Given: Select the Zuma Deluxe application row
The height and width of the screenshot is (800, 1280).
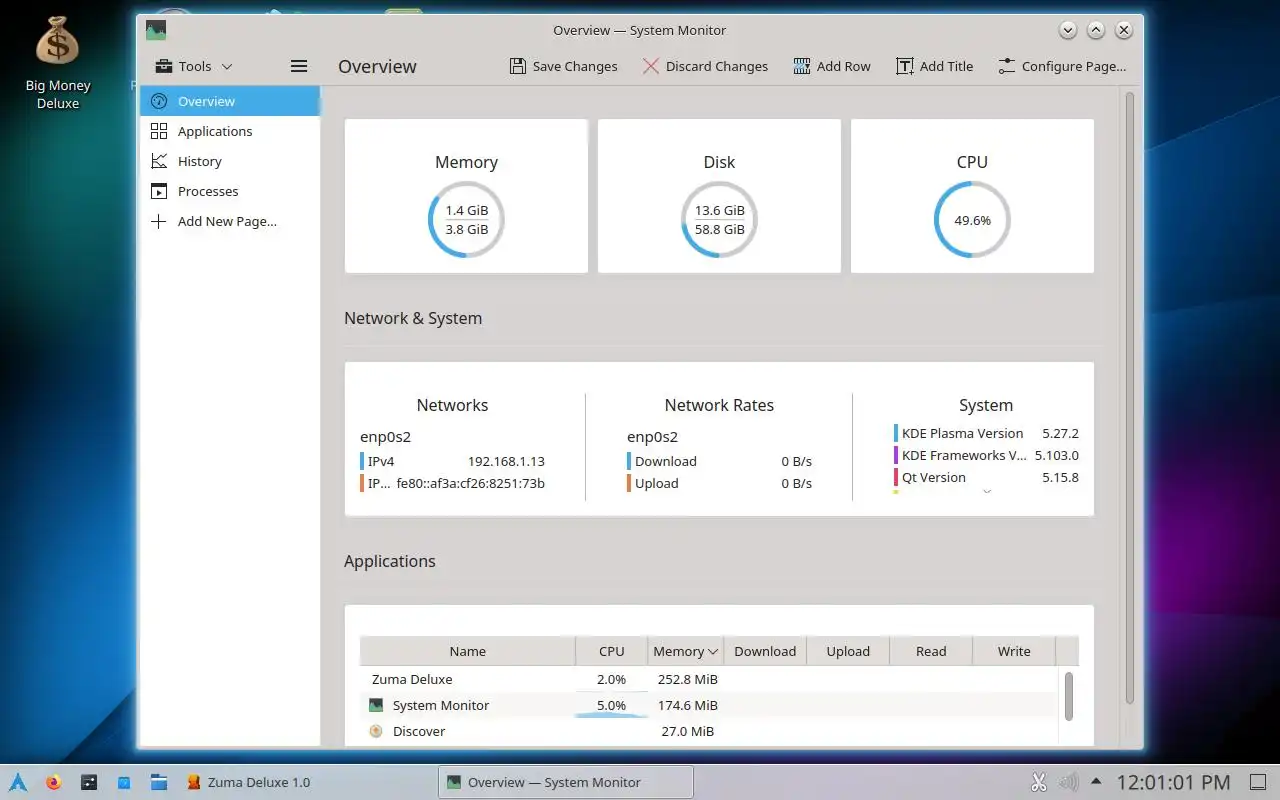Looking at the screenshot, I should [708, 679].
